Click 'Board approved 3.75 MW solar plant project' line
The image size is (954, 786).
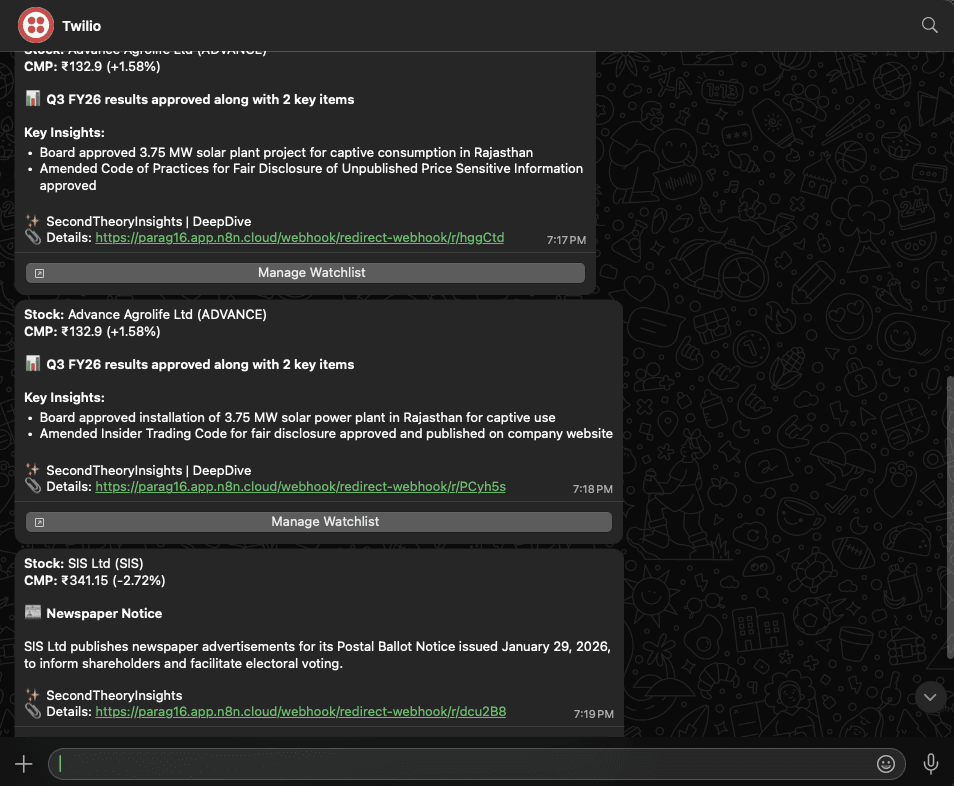286,153
